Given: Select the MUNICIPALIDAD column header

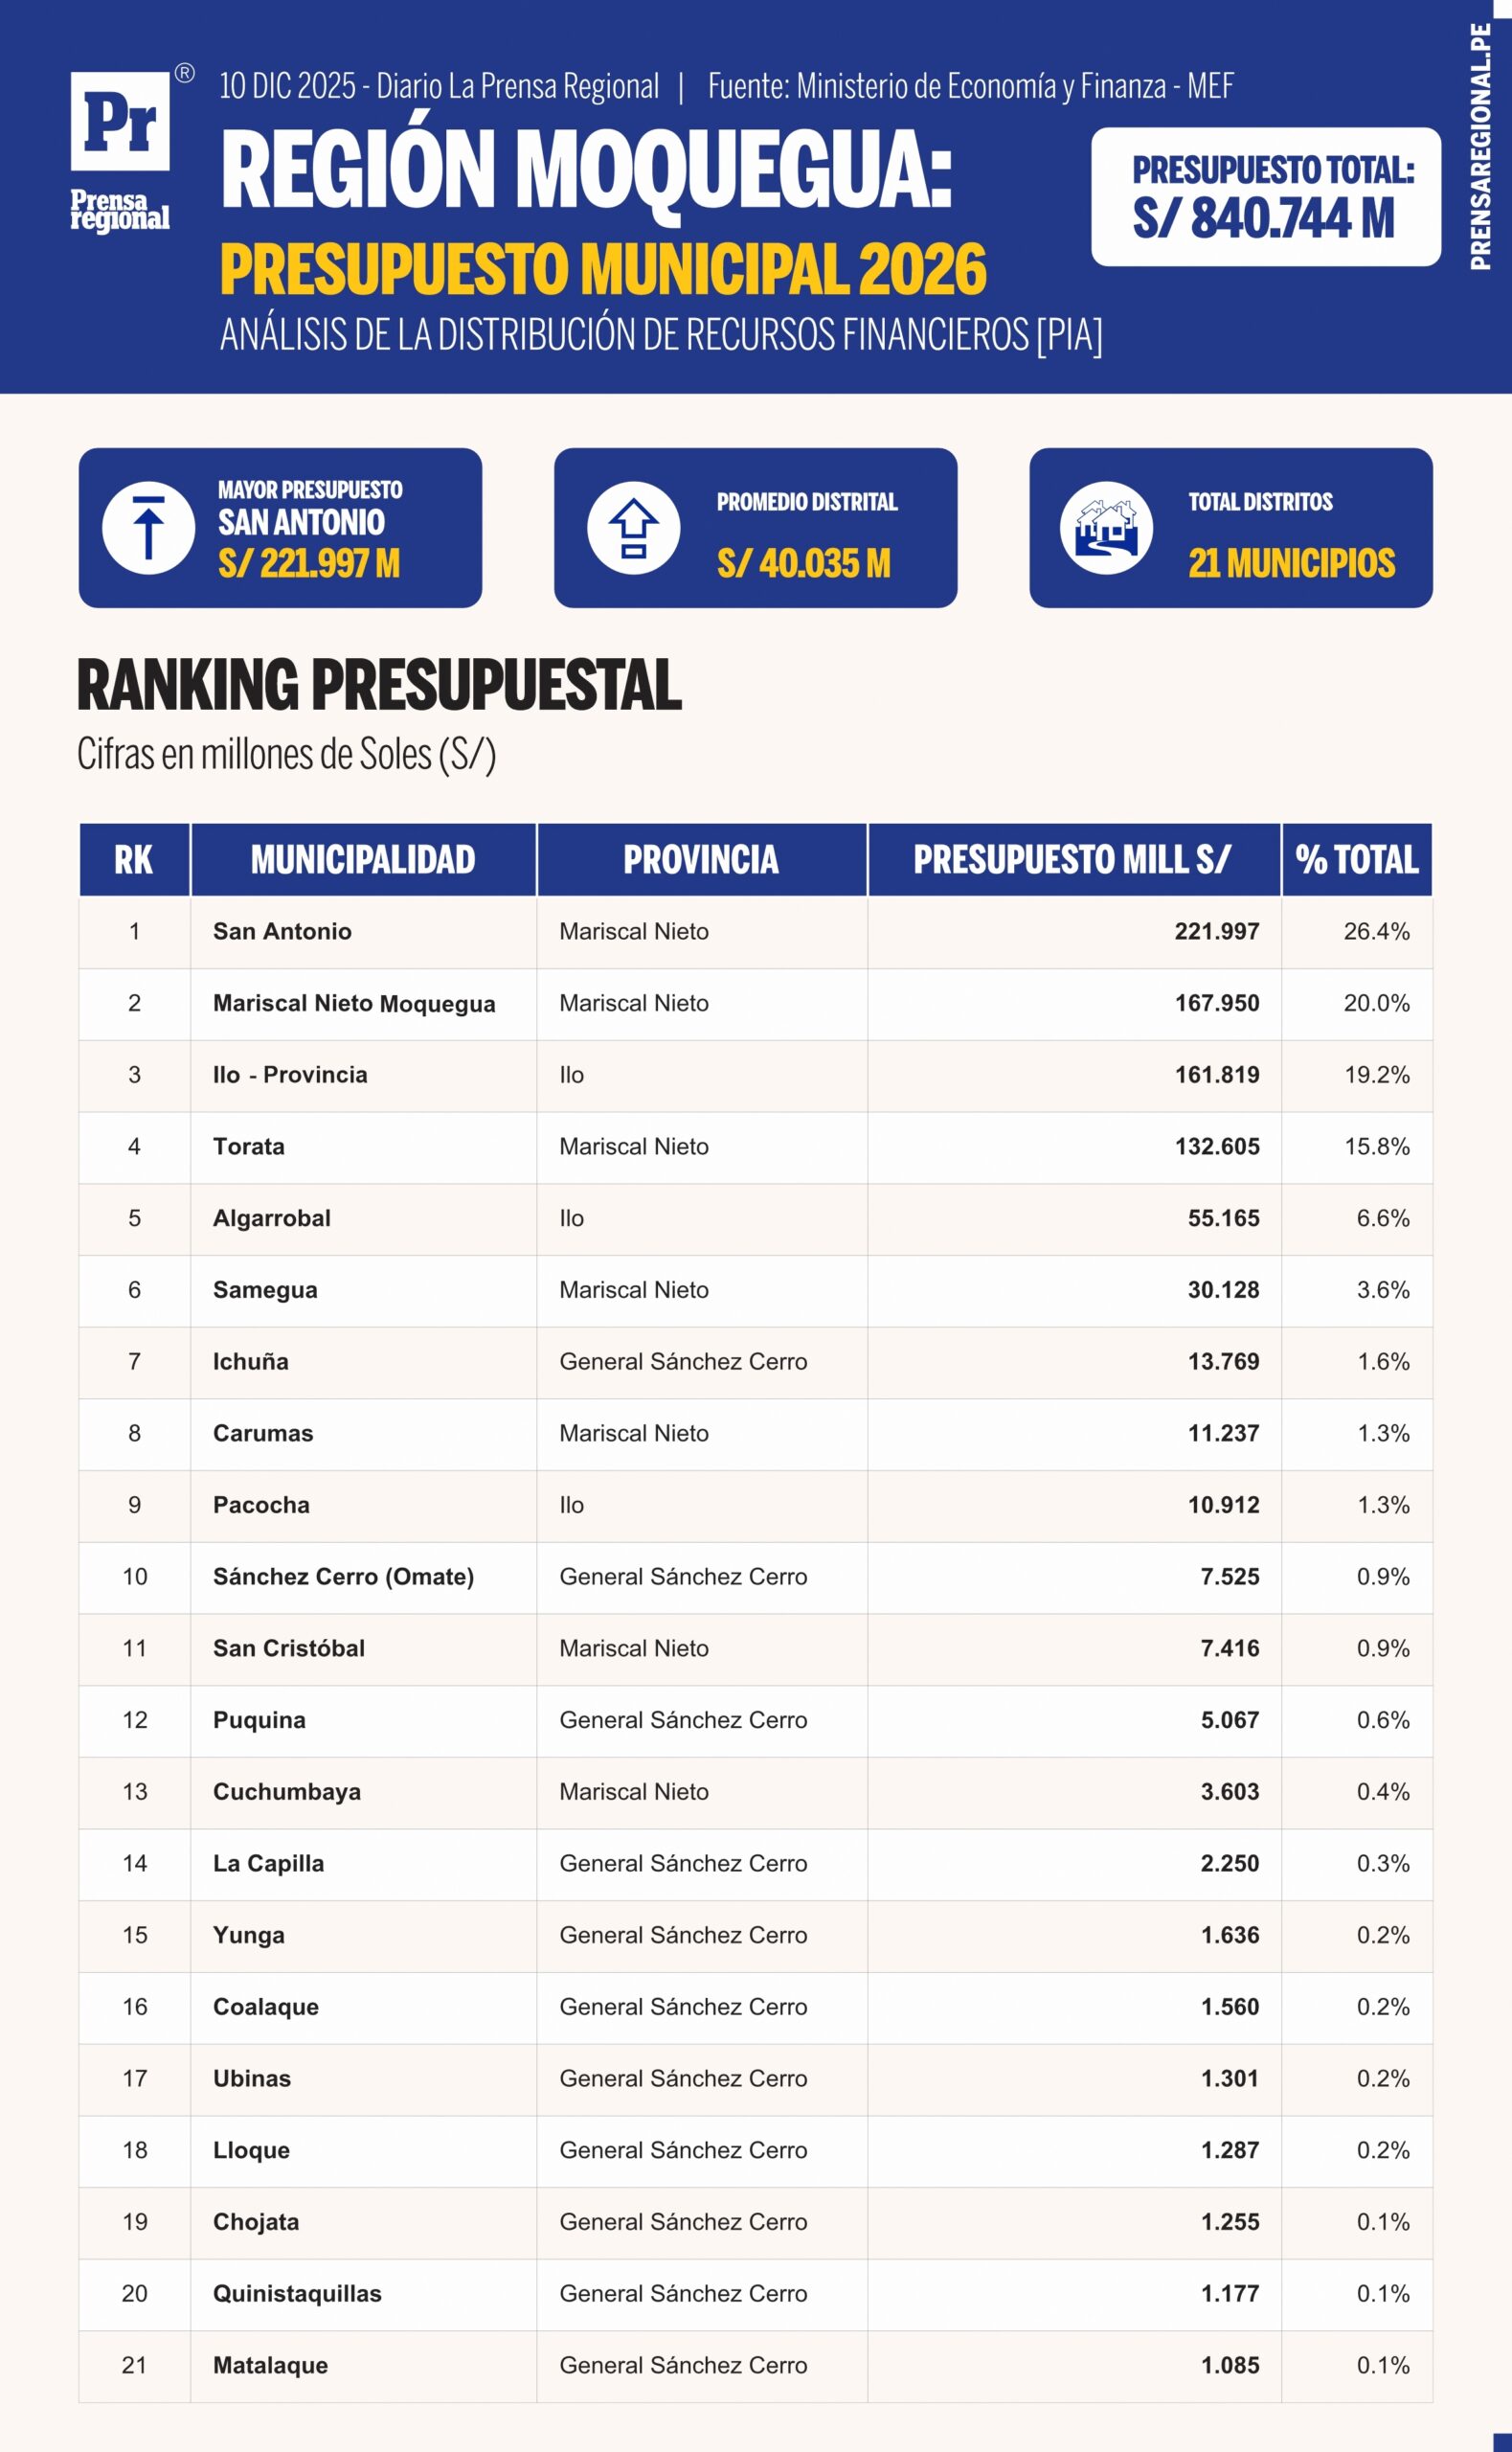Looking at the screenshot, I should pos(363,859).
